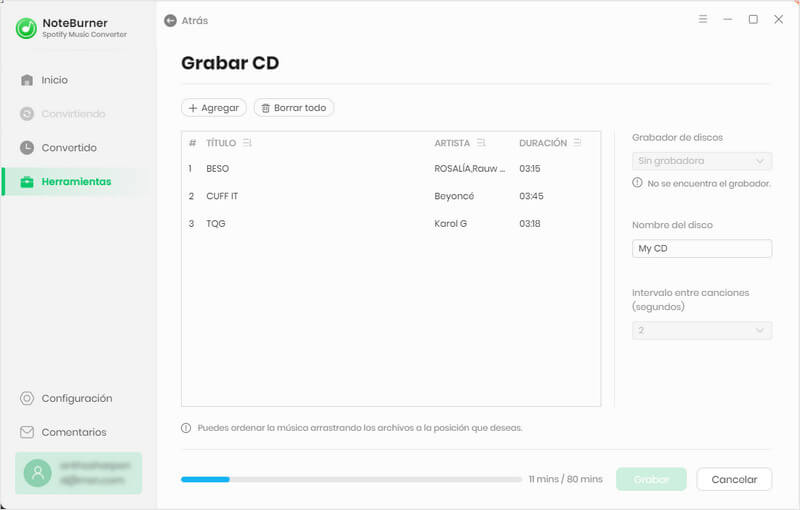
Task: Click duration 03:45 cell
Action: pyautogui.click(x=531, y=196)
